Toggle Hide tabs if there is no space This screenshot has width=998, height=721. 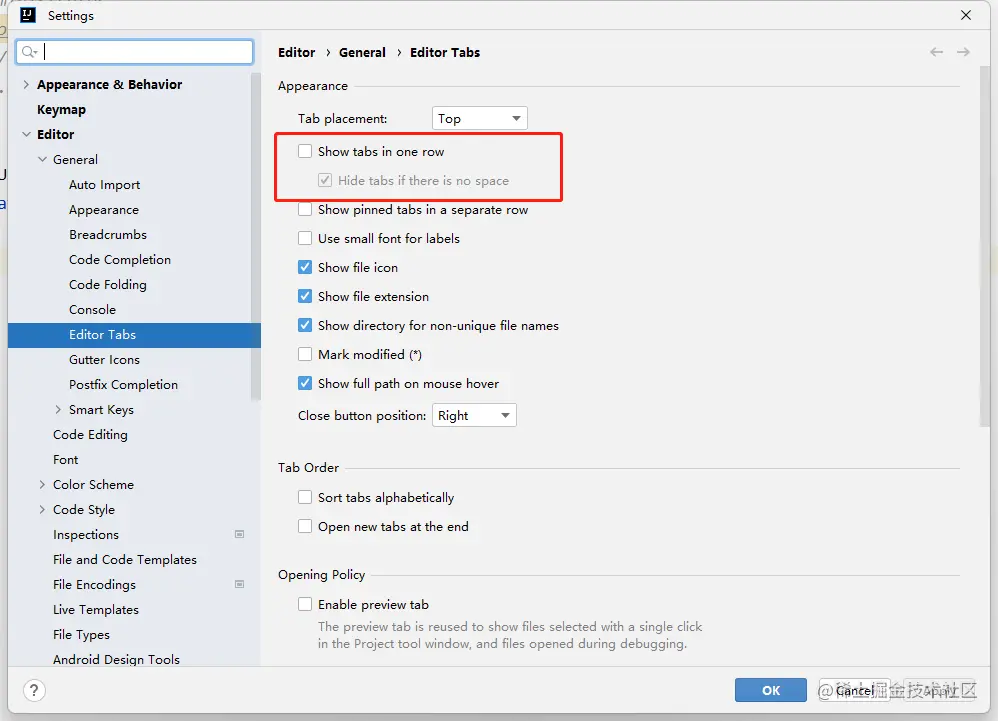325,180
